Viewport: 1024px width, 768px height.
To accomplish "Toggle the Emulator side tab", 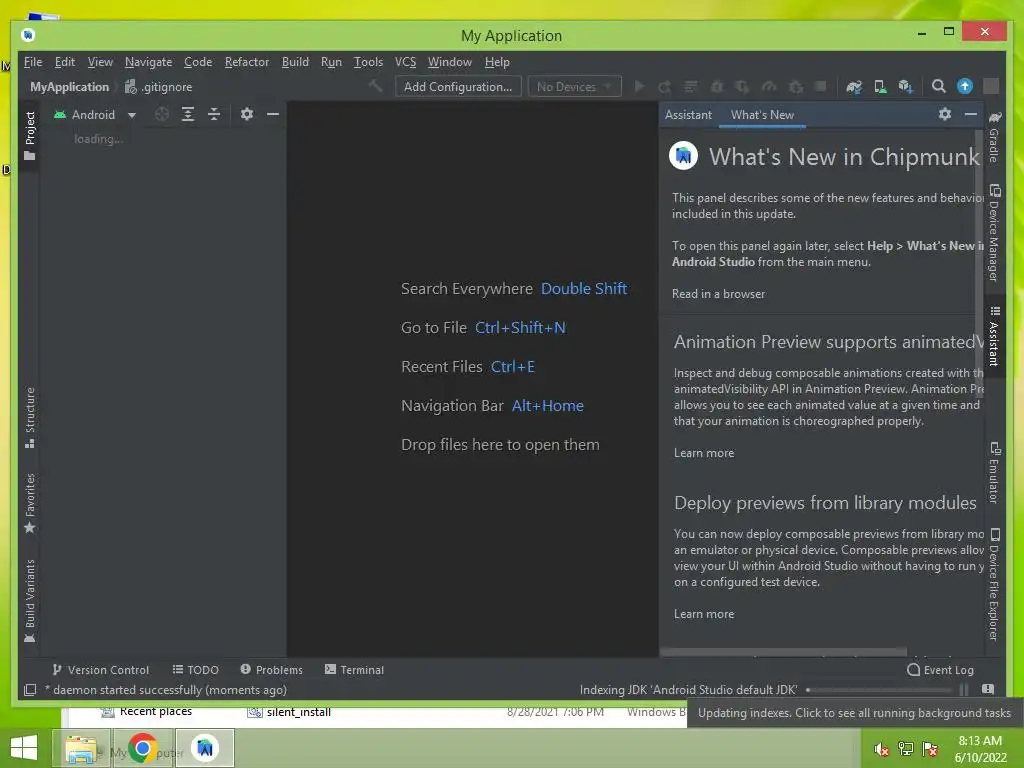I will pyautogui.click(x=994, y=473).
